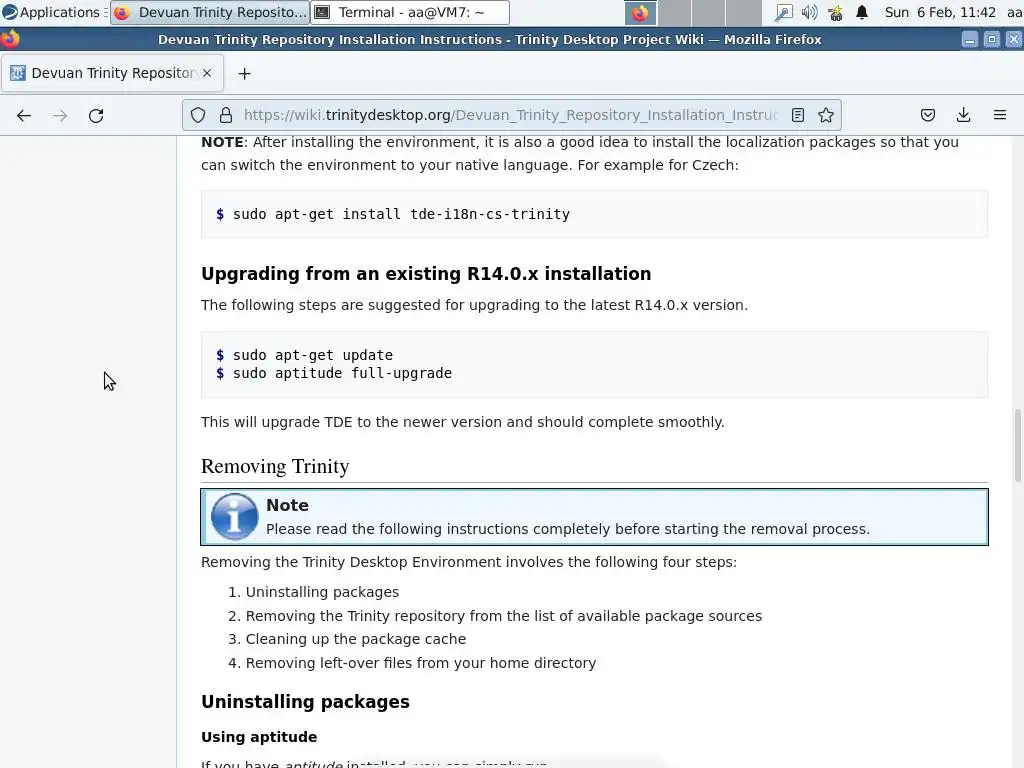The height and width of the screenshot is (768, 1024).
Task: Maximize the Firefox window
Action: point(991,40)
